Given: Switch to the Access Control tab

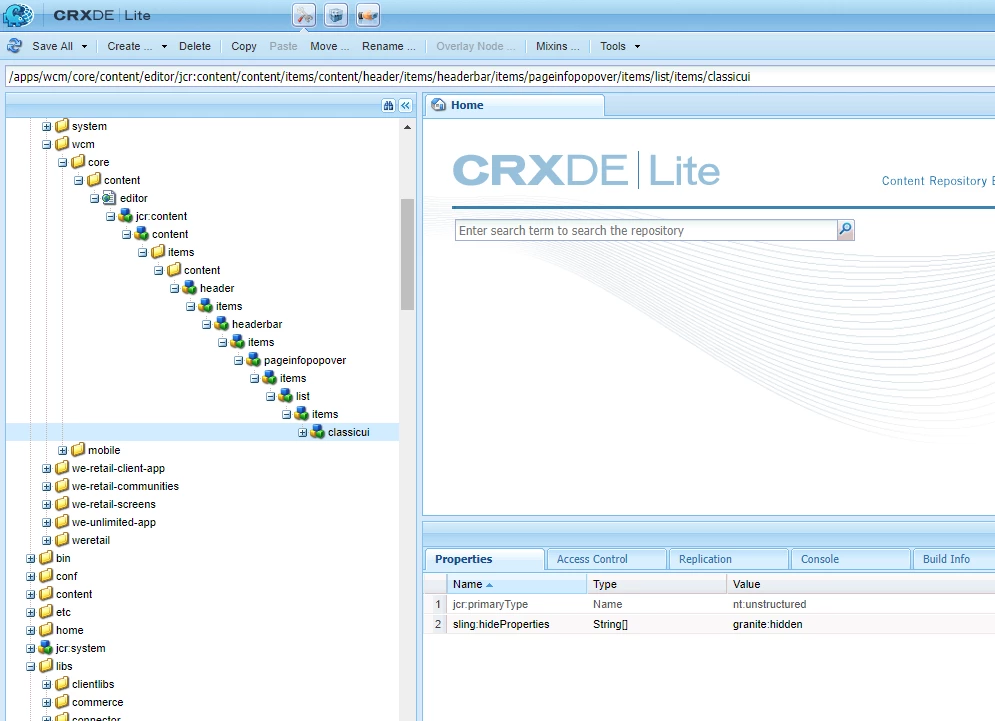Looking at the screenshot, I should (x=606, y=559).
